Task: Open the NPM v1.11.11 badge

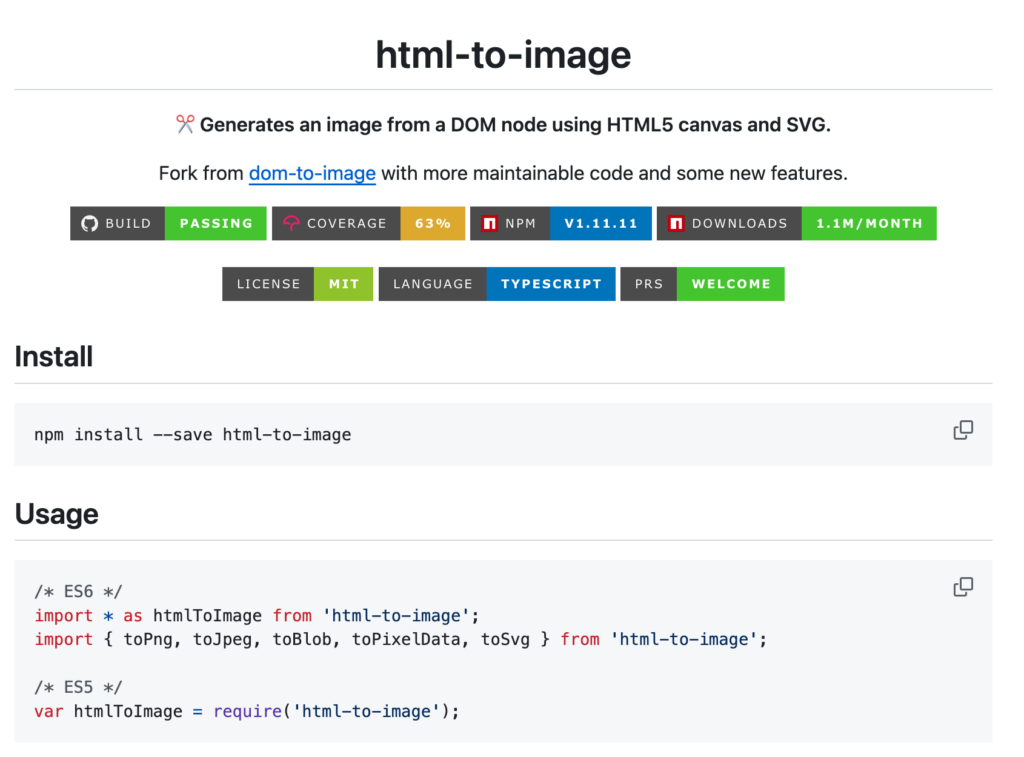Action: pos(561,223)
